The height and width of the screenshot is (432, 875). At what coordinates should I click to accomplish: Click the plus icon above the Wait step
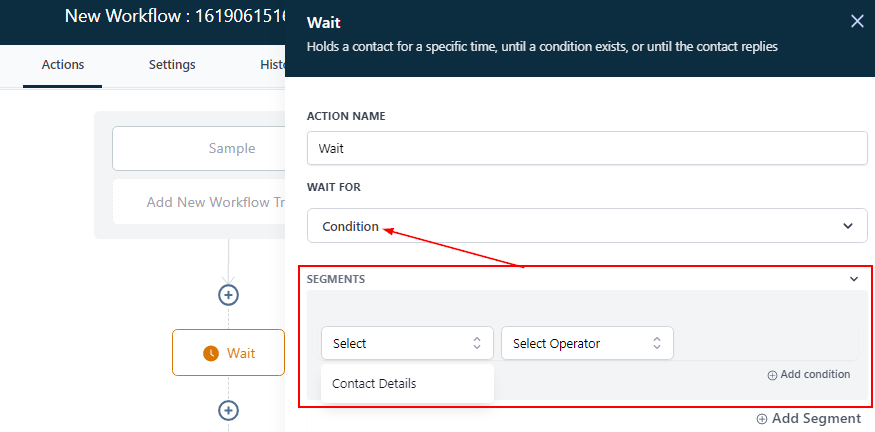tap(229, 294)
